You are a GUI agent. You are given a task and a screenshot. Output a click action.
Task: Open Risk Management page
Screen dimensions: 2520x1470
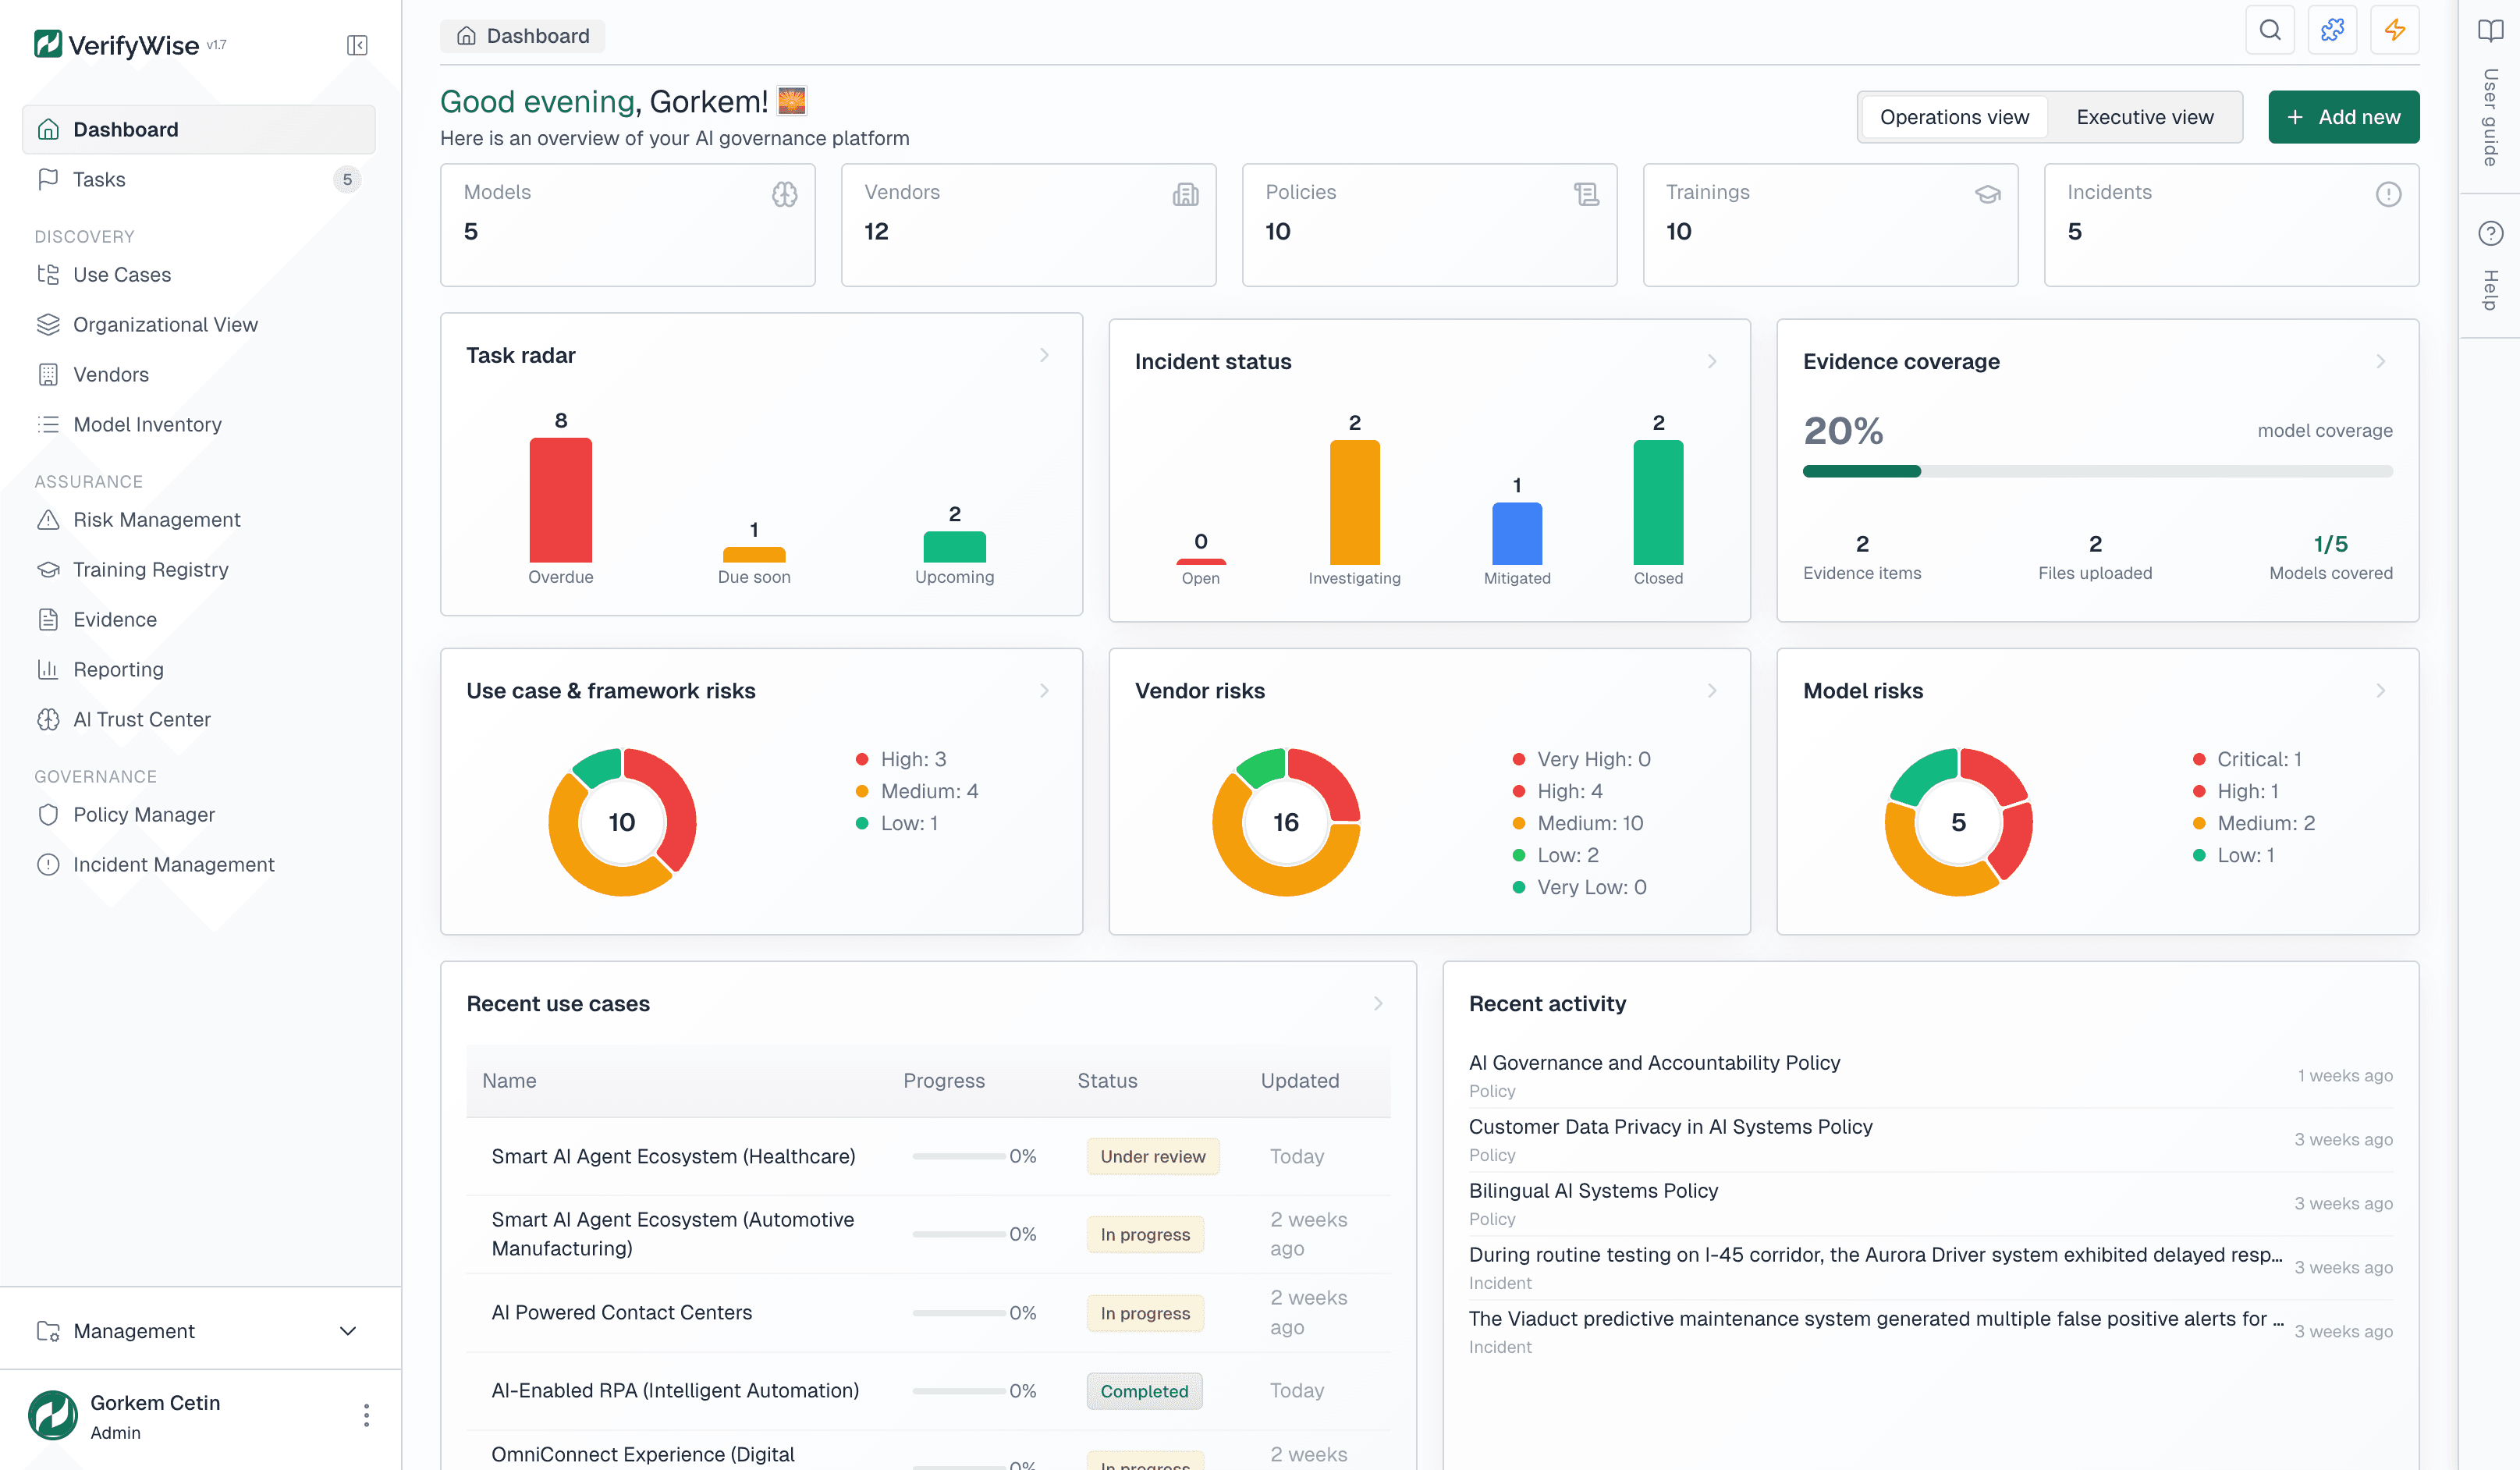(199, 519)
